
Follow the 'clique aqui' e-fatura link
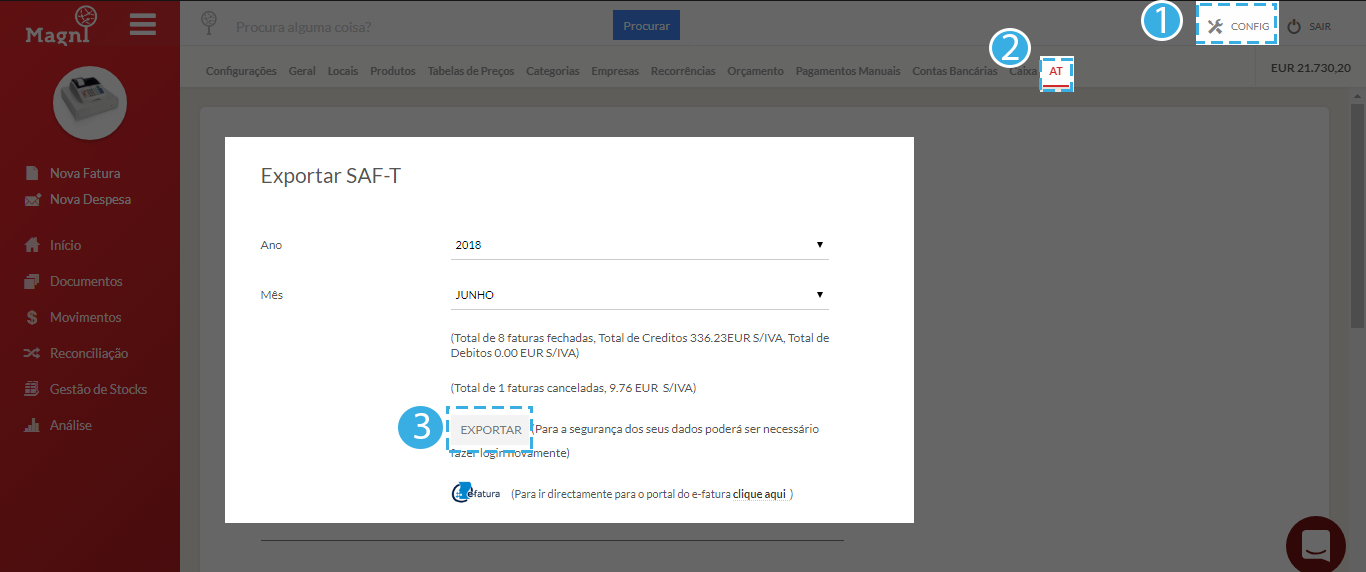click(x=759, y=494)
